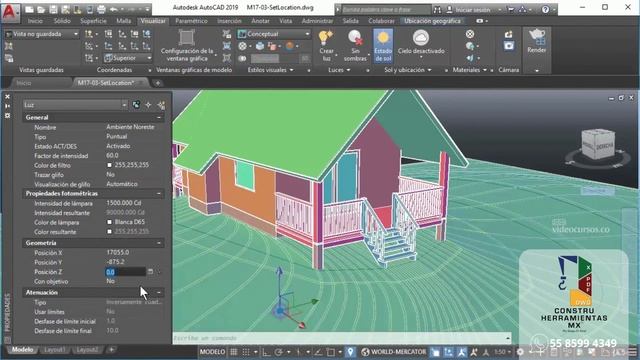Toggle ortho mode in status bar
640x360 pixels.
click(266, 352)
